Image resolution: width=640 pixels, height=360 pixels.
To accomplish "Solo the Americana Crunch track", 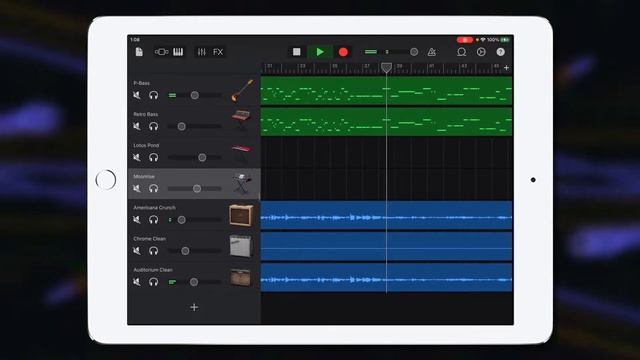I will tap(153, 220).
